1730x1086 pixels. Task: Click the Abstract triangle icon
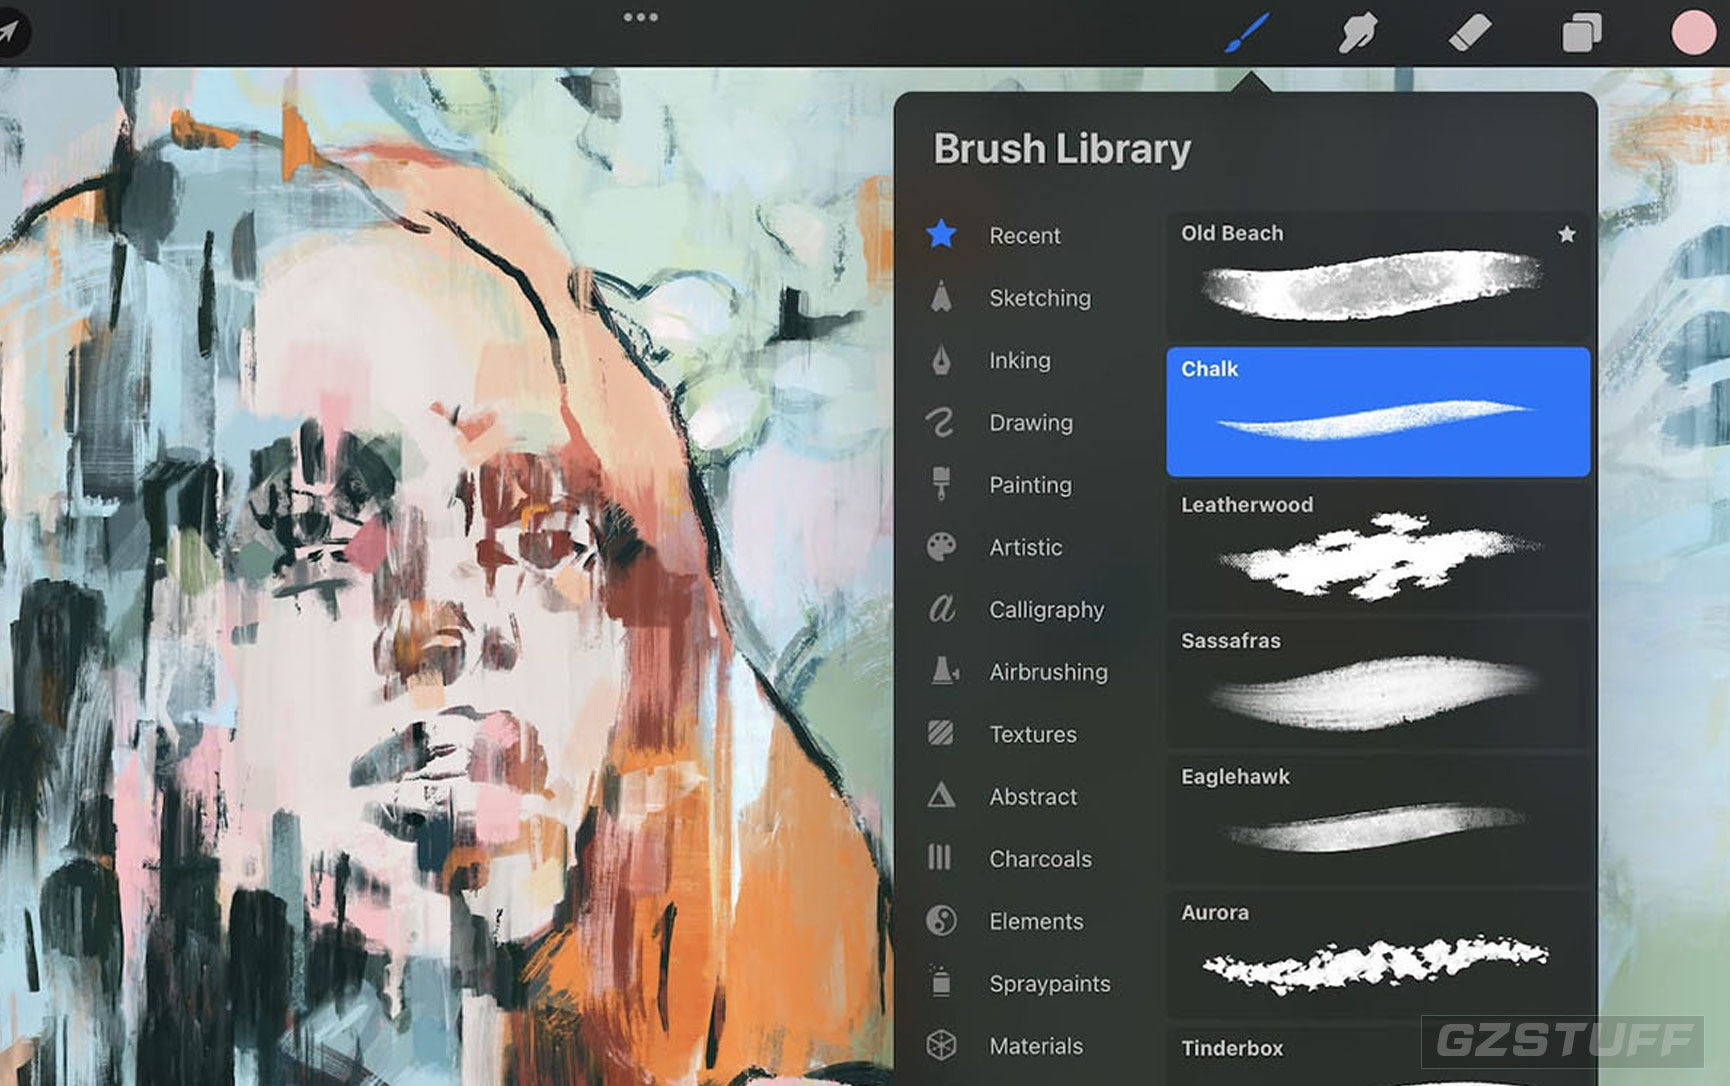[x=941, y=796]
